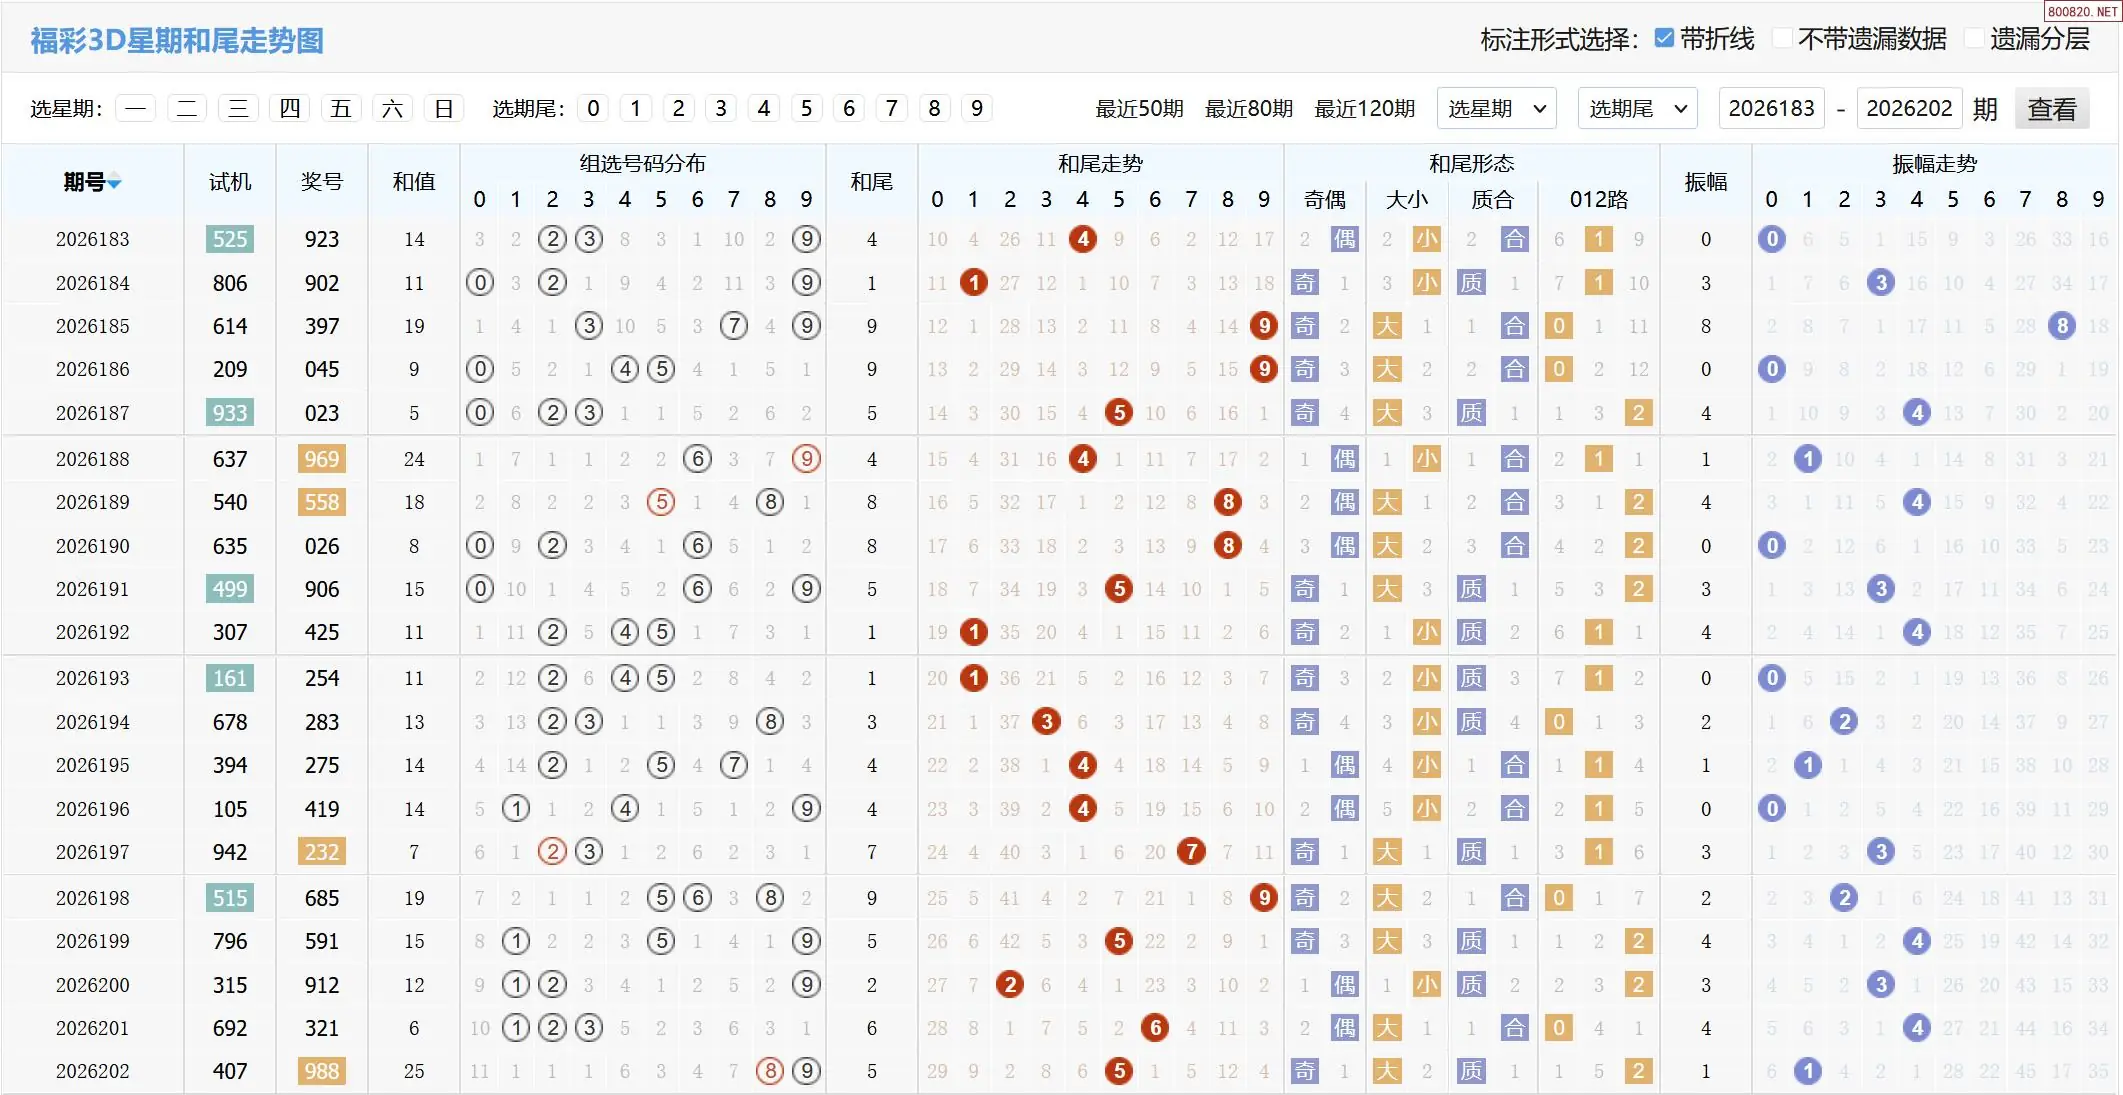The image size is (2123, 1095).
Task: Select weekday 三 filter box
Action: 238,108
